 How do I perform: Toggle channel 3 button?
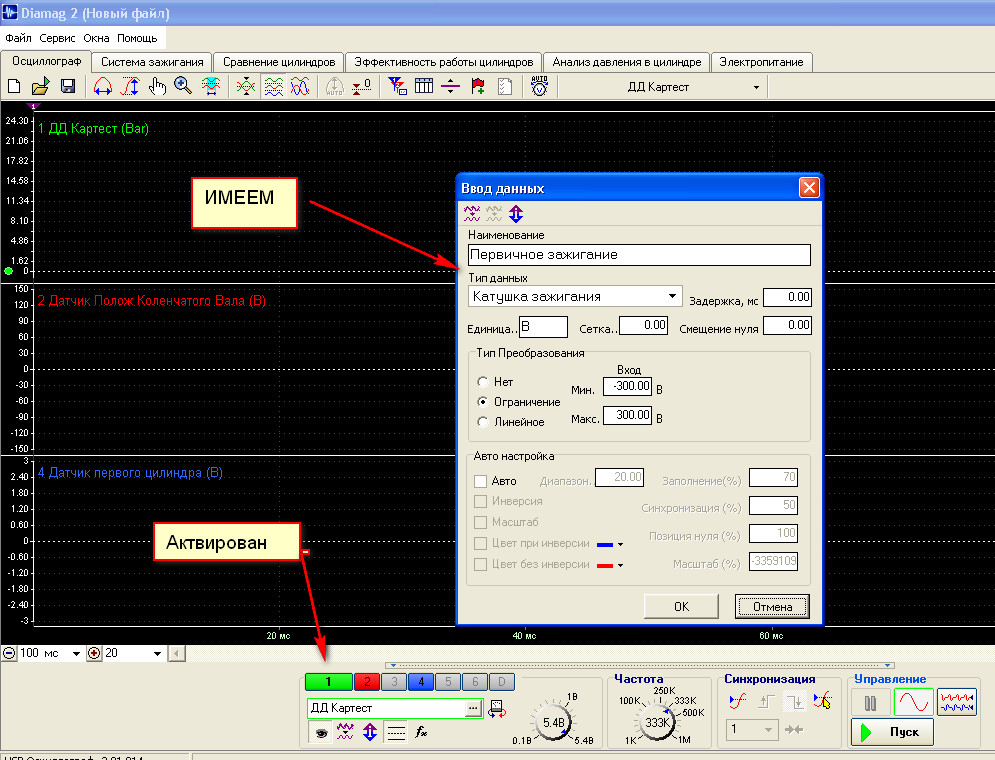coord(394,682)
